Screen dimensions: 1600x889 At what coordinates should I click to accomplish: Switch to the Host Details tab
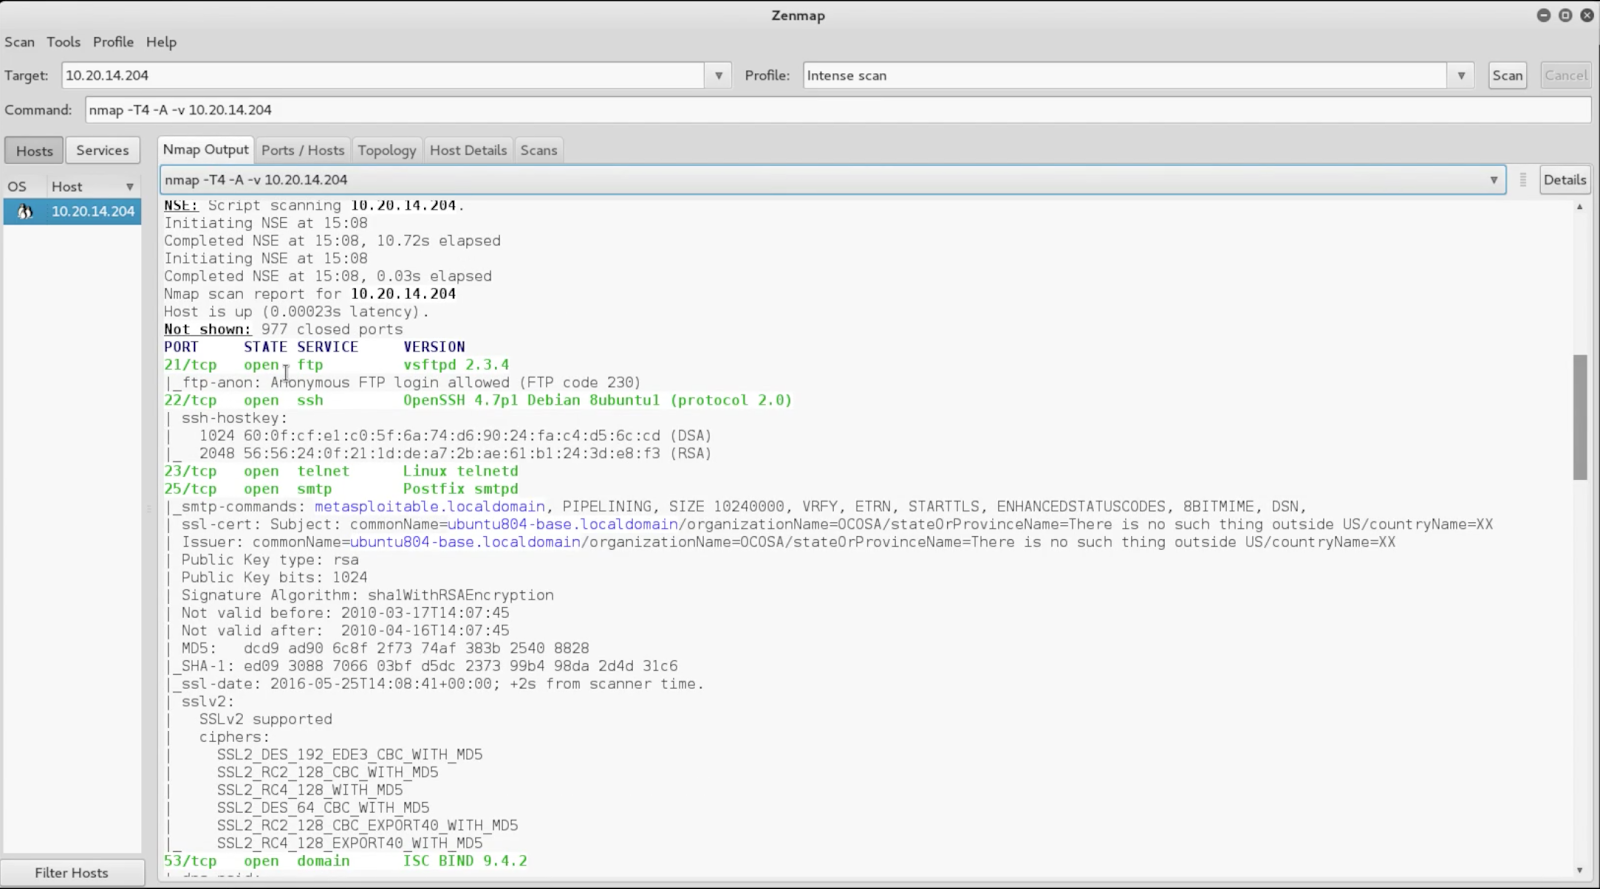pos(468,150)
